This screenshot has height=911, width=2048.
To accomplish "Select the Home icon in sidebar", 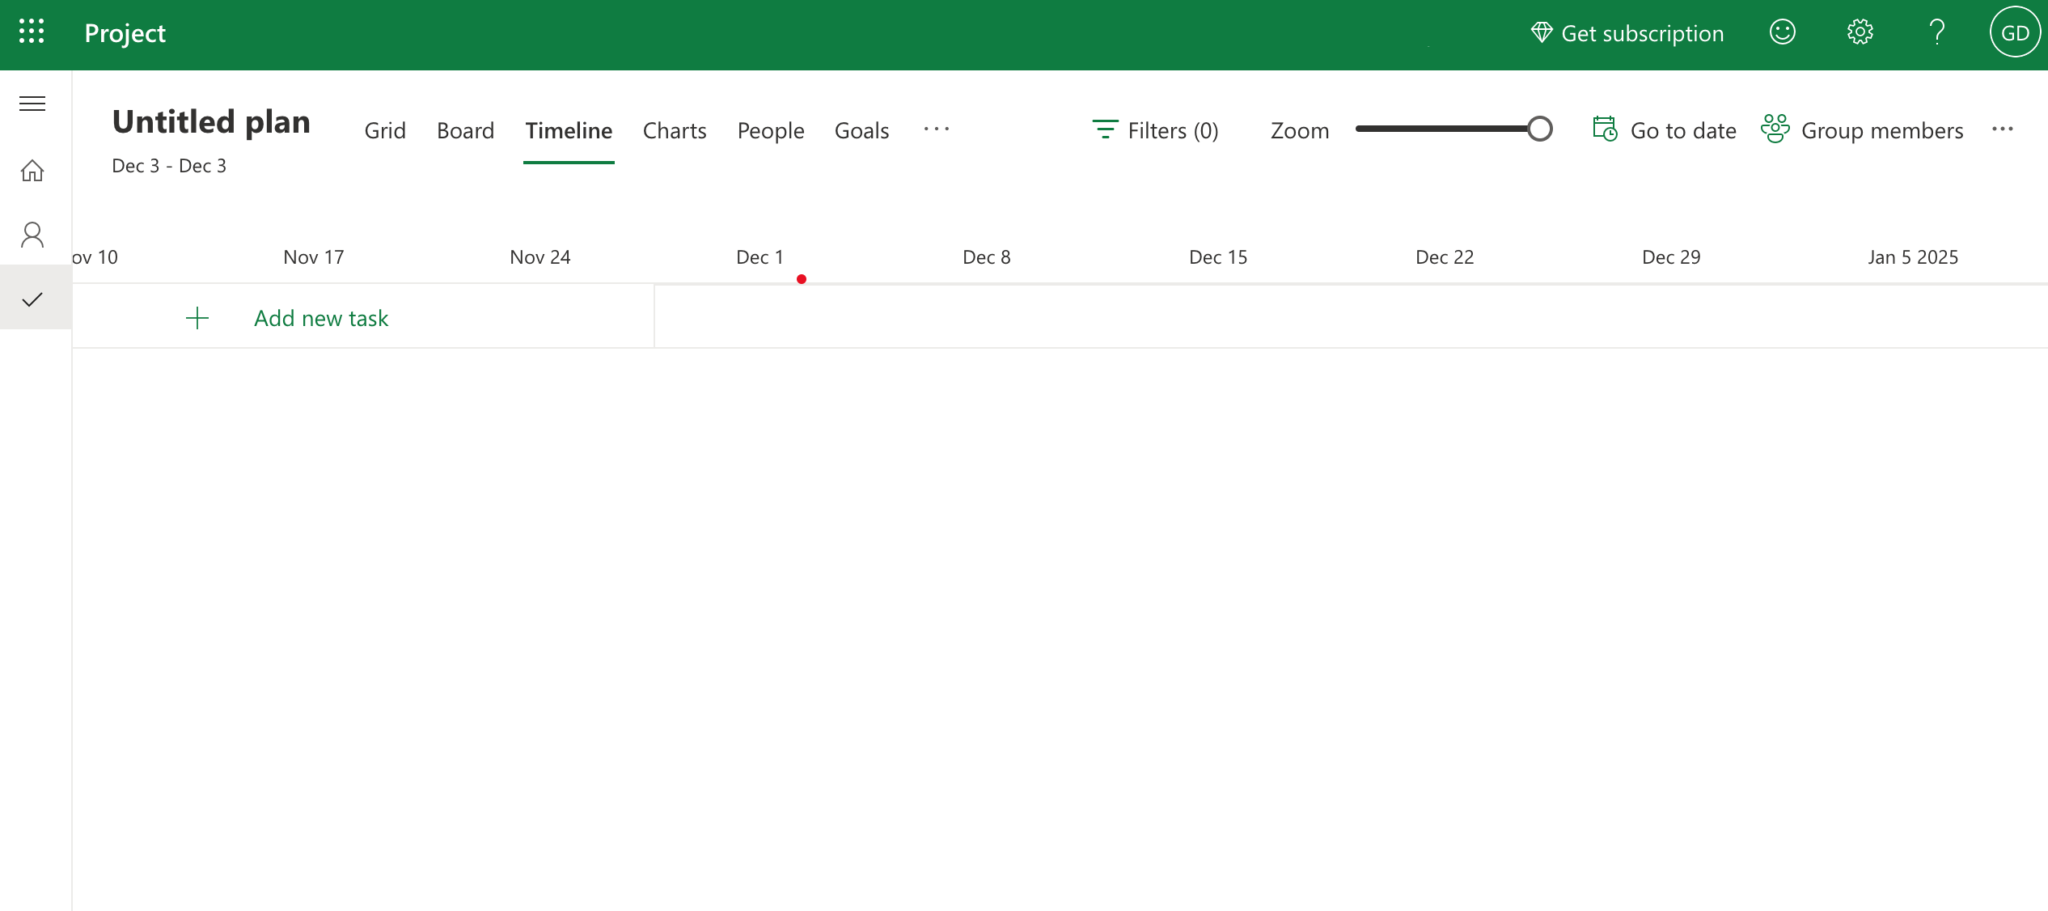I will (x=33, y=170).
